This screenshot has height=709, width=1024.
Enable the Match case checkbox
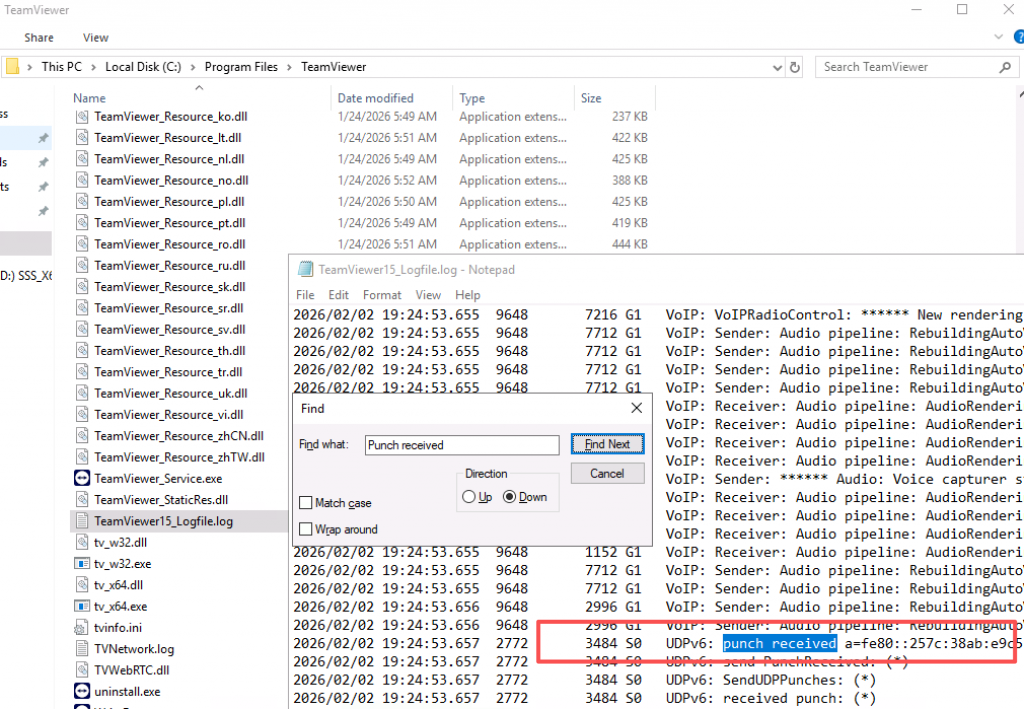click(306, 503)
